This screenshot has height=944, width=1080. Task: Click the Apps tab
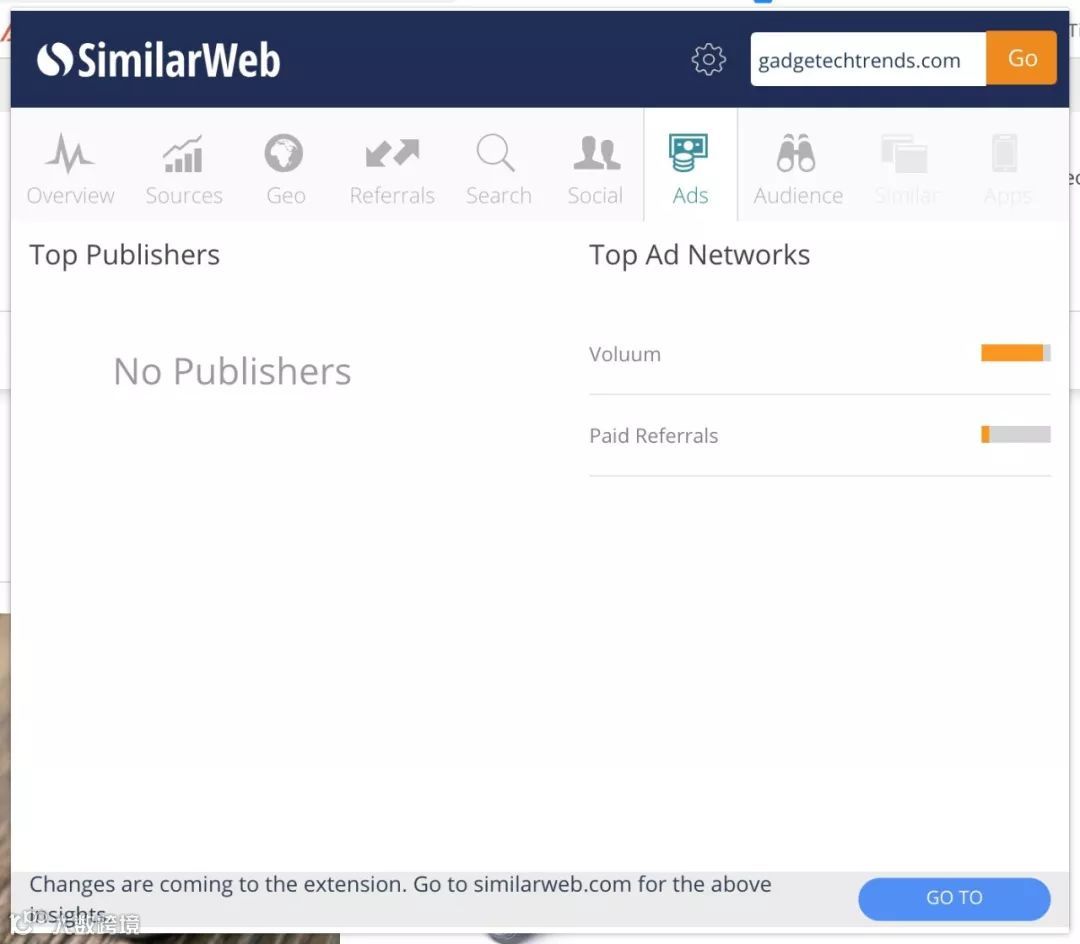[1007, 169]
